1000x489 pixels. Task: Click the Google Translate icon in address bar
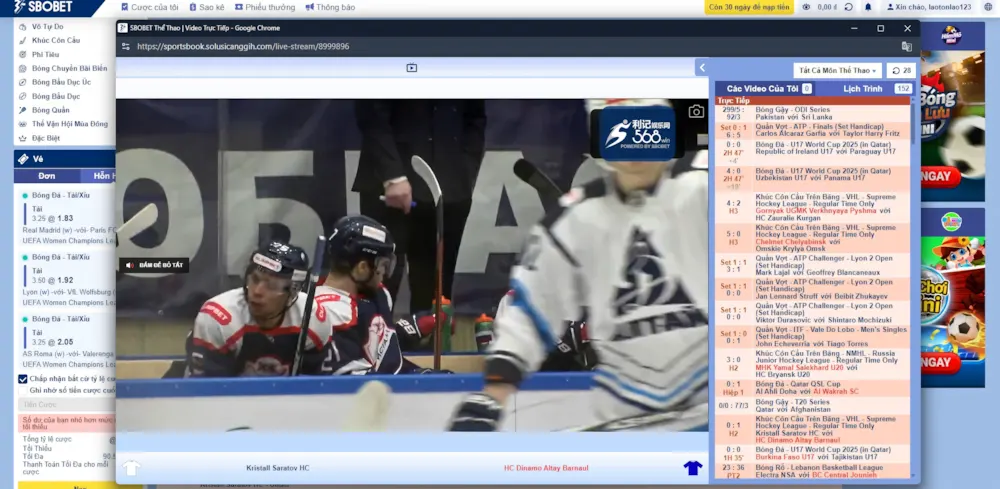906,46
